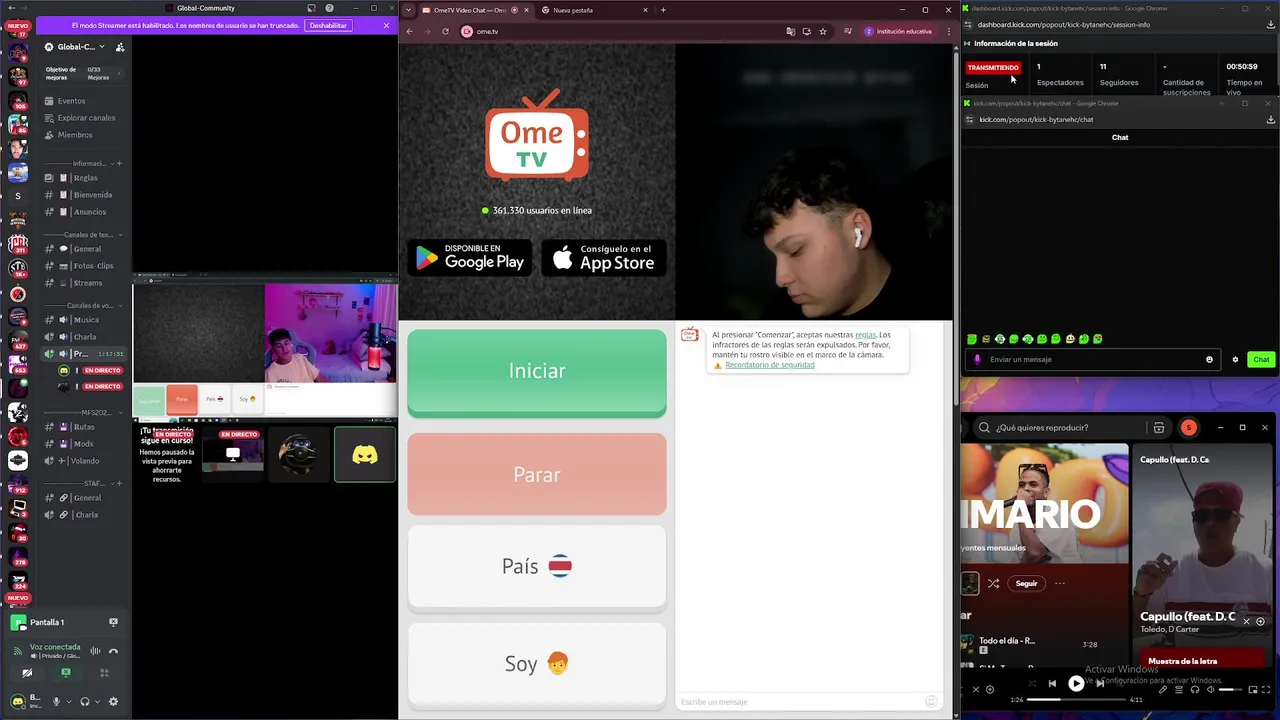The image size is (1280, 720).
Task: Open Discord noise suppression waveform icon
Action: pyautogui.click(x=95, y=651)
